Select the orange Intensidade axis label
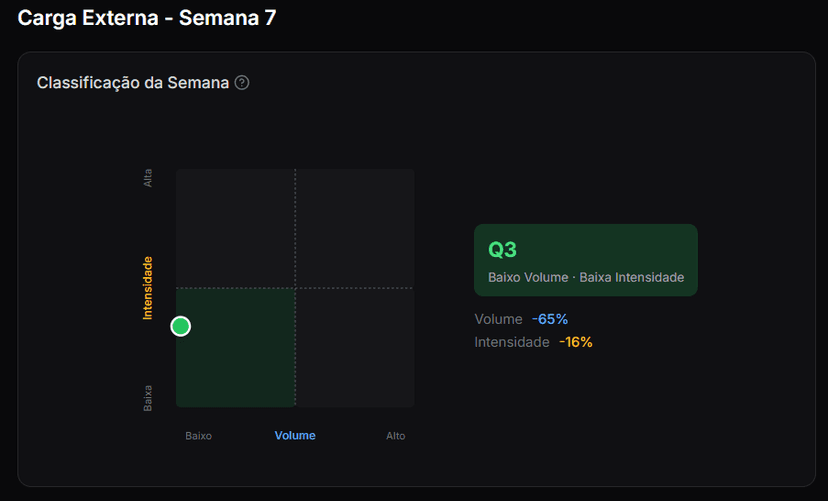828x501 pixels. 148,288
